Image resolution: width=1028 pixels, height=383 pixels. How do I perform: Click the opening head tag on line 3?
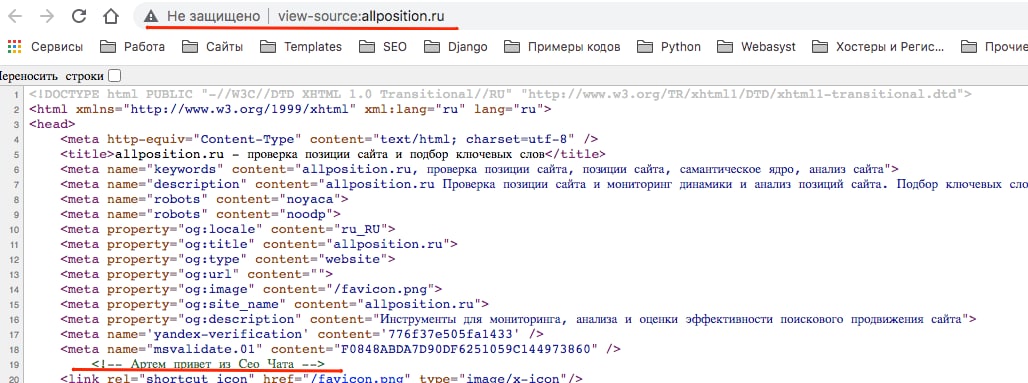(x=52, y=124)
